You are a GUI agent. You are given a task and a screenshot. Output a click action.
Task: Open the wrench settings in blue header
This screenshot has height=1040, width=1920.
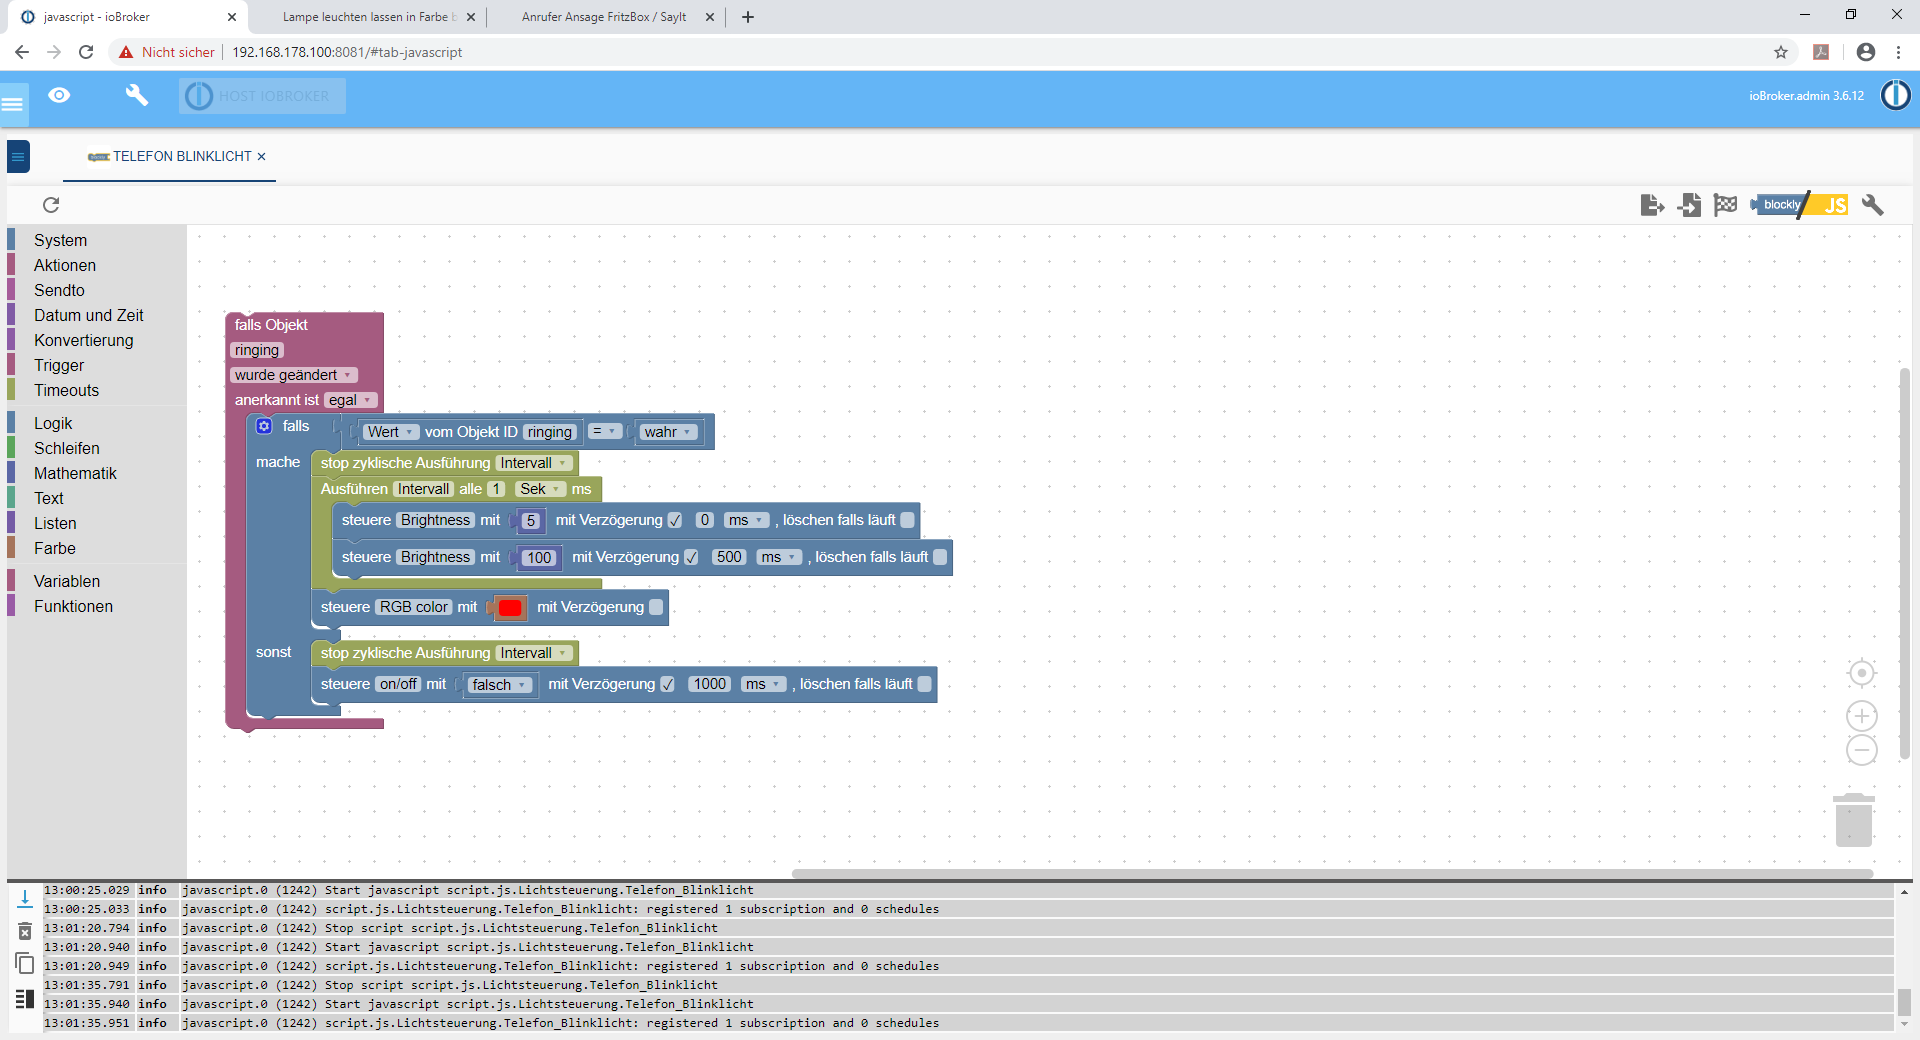137,95
